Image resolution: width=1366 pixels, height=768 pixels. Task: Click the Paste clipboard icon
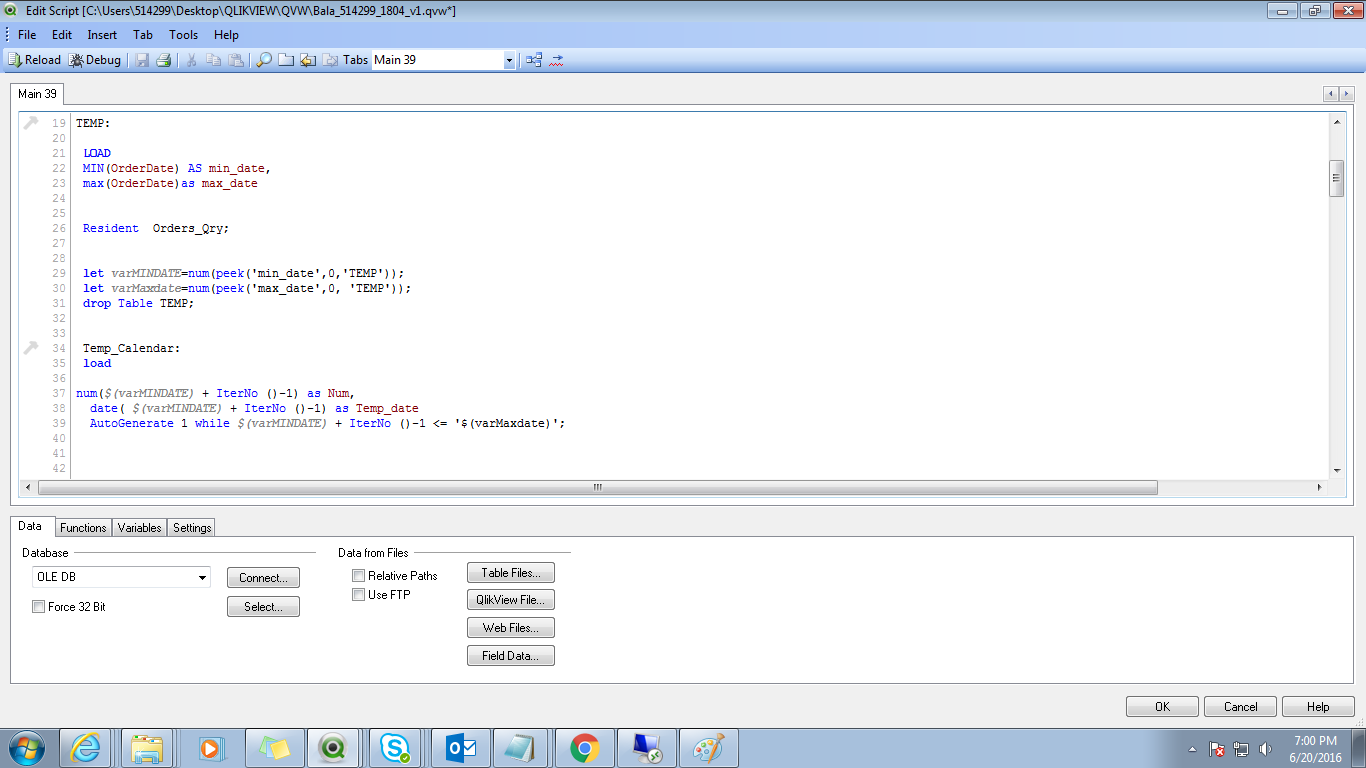(x=236, y=60)
